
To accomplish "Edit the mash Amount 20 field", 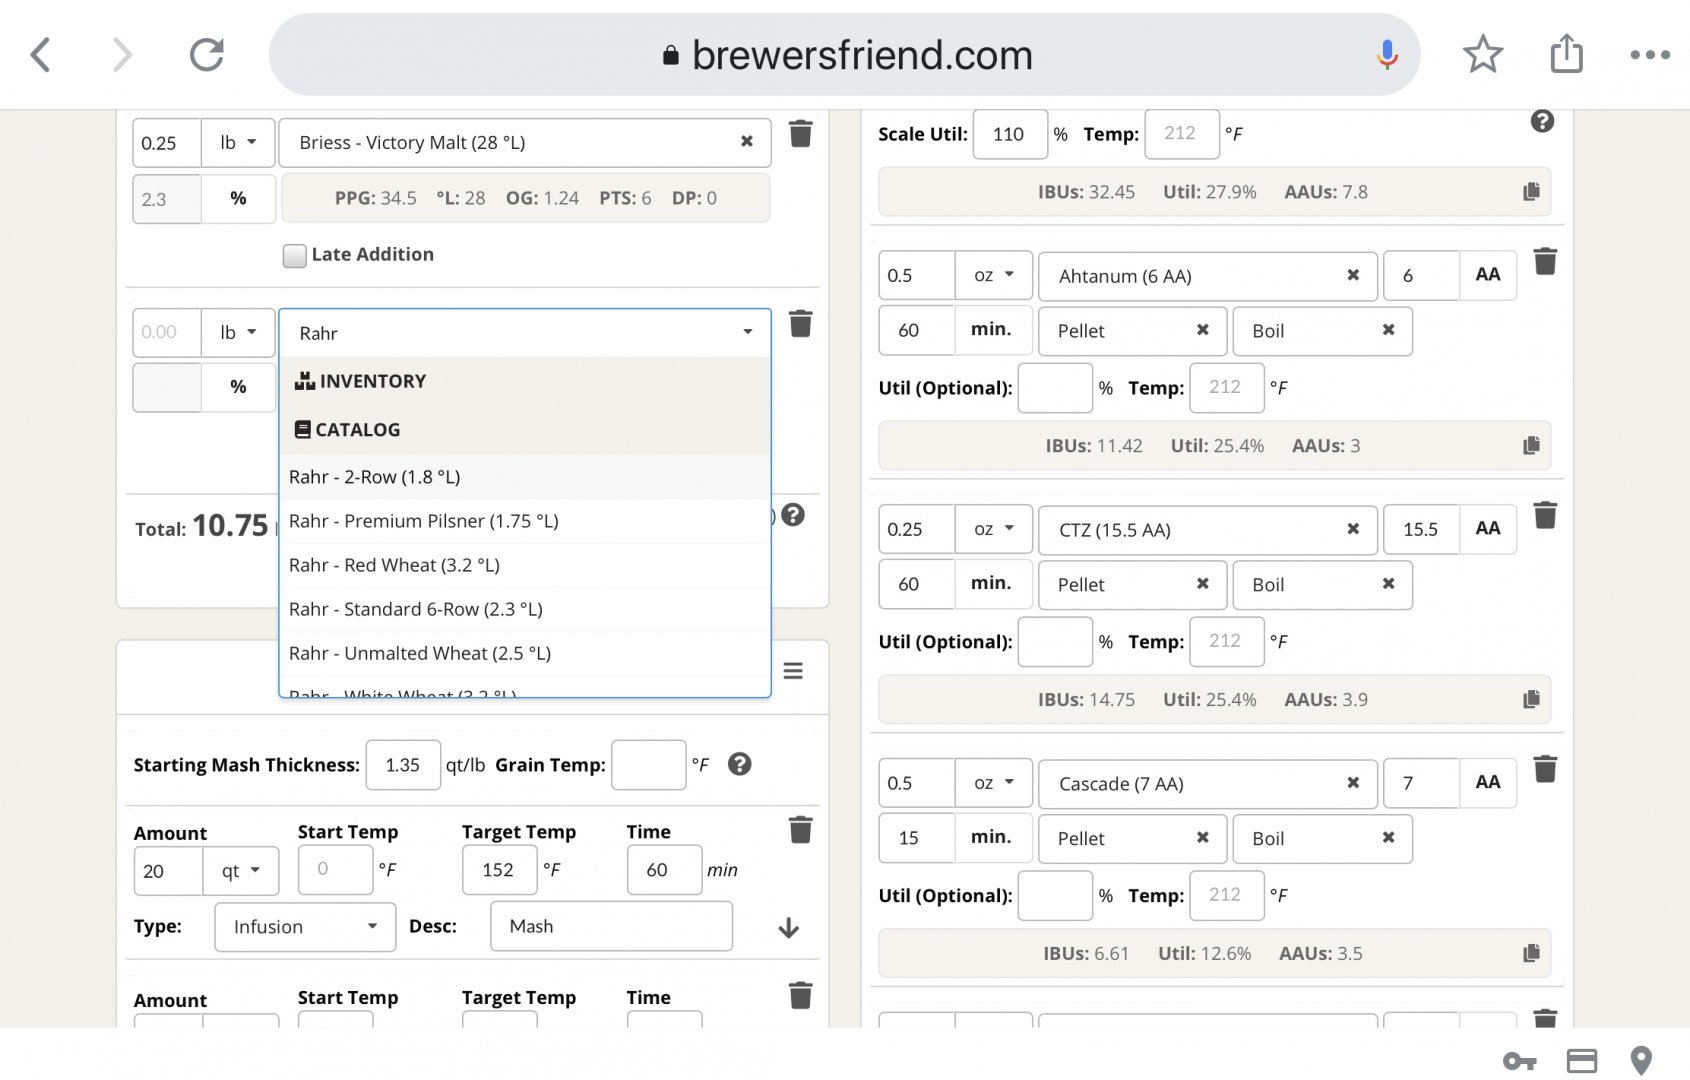I will (168, 870).
